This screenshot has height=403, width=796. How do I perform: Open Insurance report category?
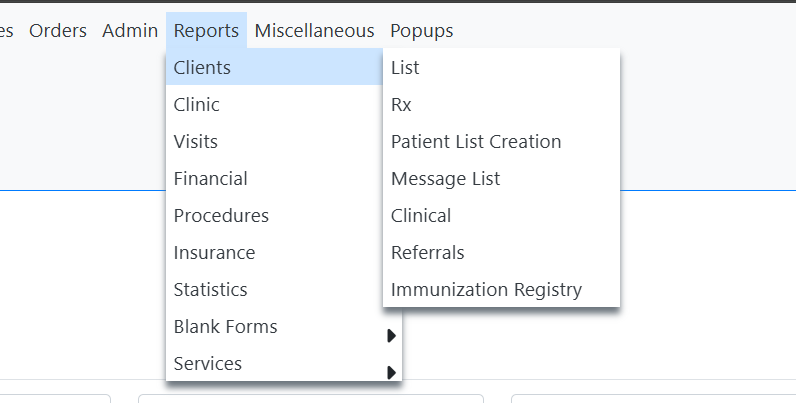click(214, 253)
